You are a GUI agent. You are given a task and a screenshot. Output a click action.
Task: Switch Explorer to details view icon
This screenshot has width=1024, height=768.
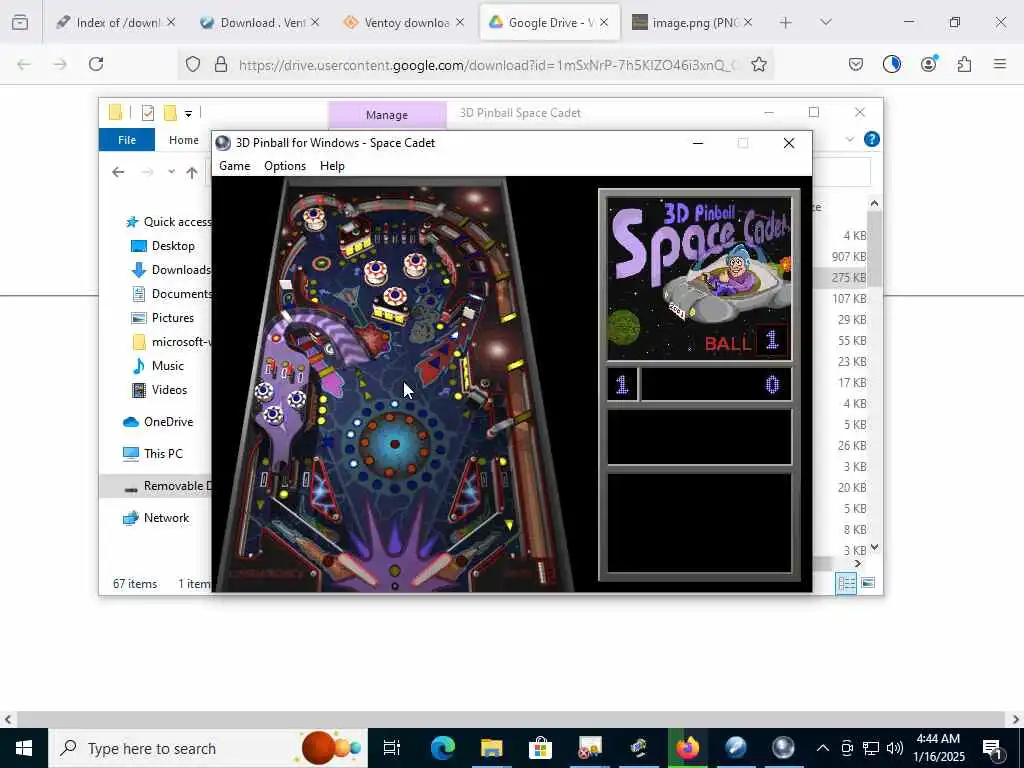pos(846,583)
